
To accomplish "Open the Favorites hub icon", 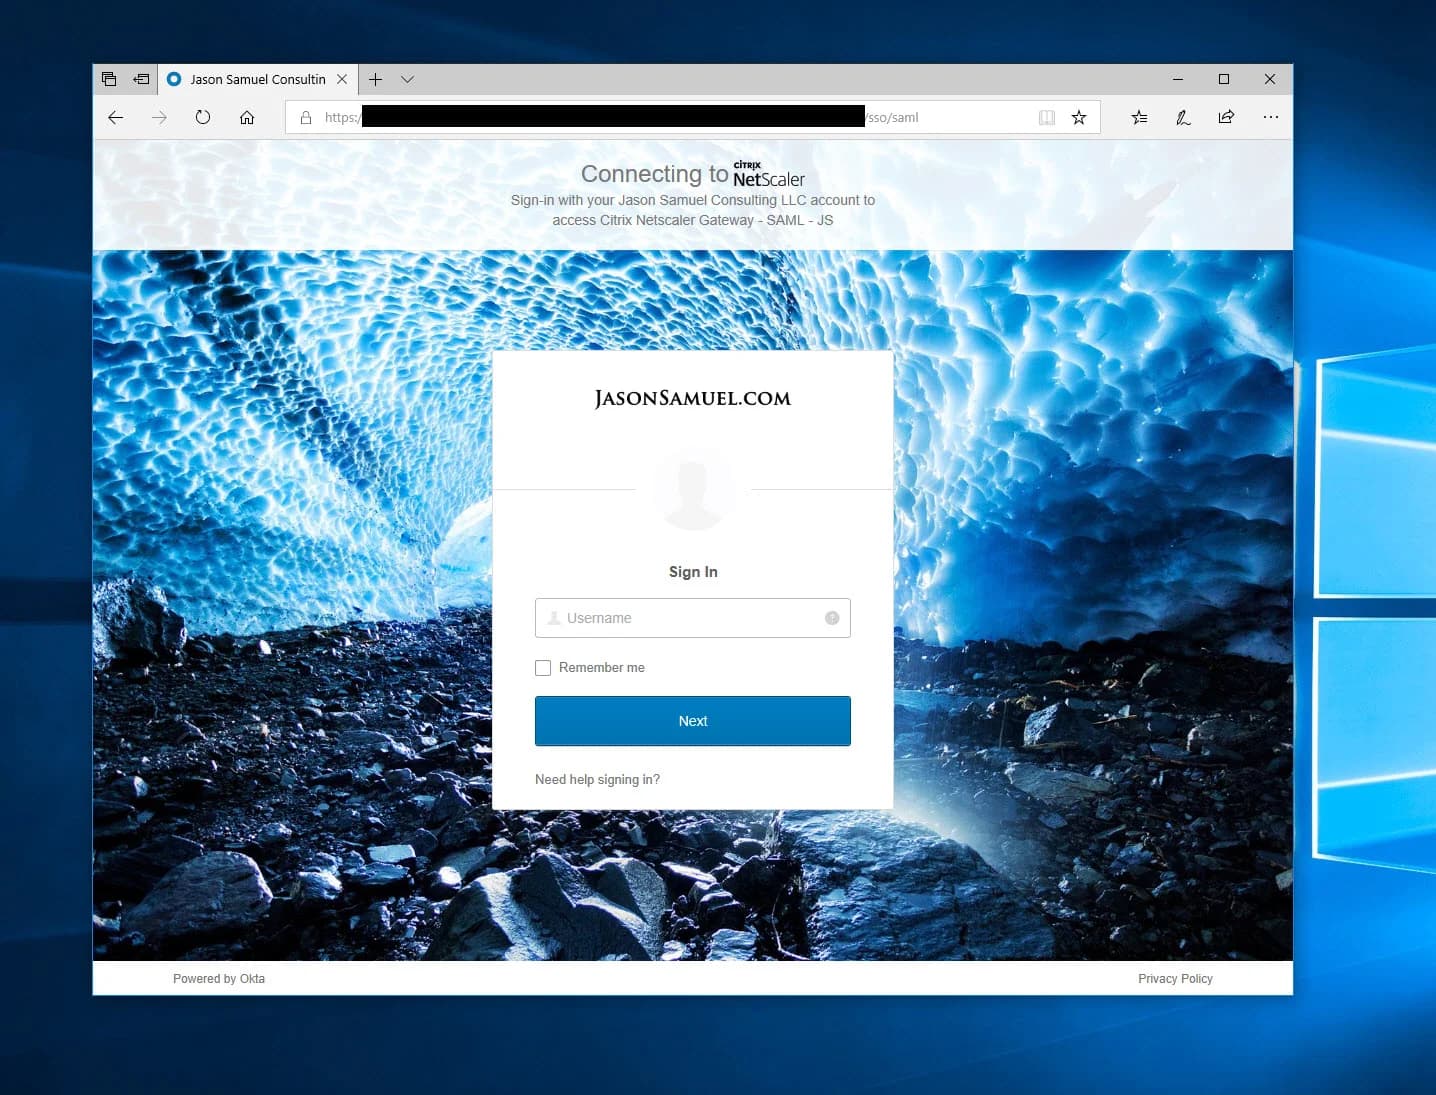I will click(1139, 117).
